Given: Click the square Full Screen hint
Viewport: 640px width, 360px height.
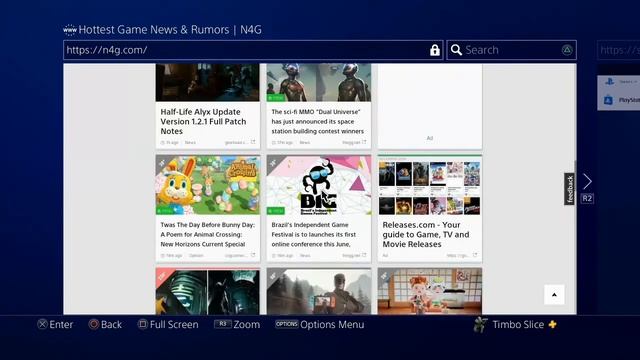Looking at the screenshot, I should click(x=168, y=324).
